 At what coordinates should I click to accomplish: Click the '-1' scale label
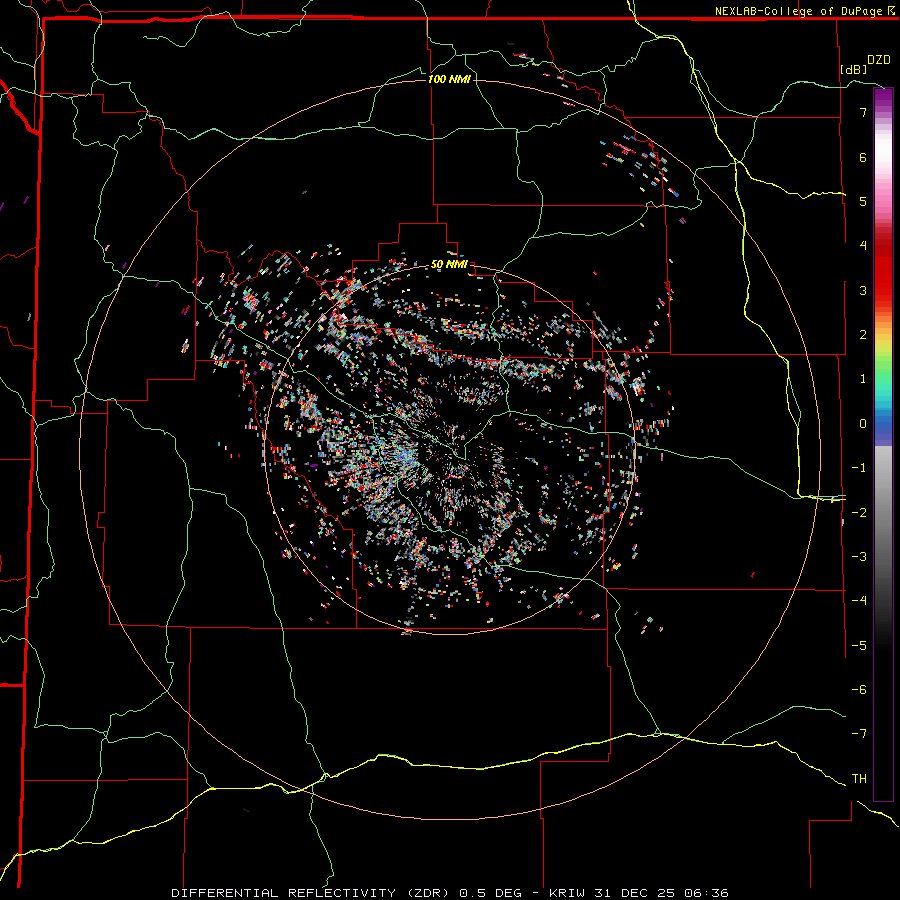[x=859, y=468]
